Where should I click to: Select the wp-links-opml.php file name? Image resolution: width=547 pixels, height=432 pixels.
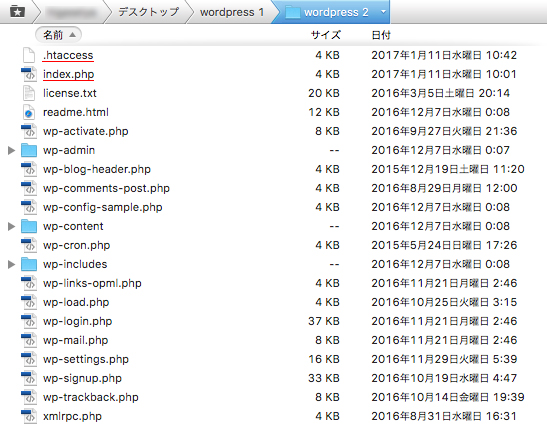point(92,283)
